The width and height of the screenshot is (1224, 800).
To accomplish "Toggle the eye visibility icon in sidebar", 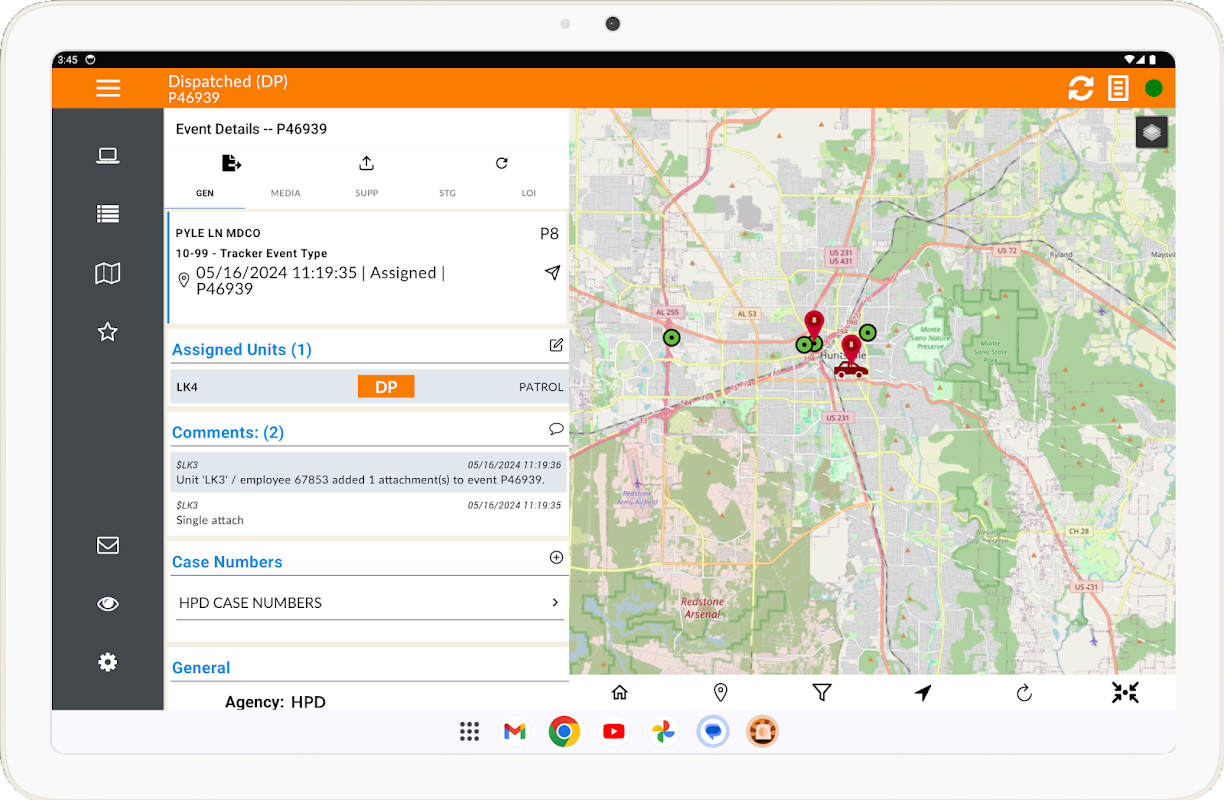I will pos(108,604).
